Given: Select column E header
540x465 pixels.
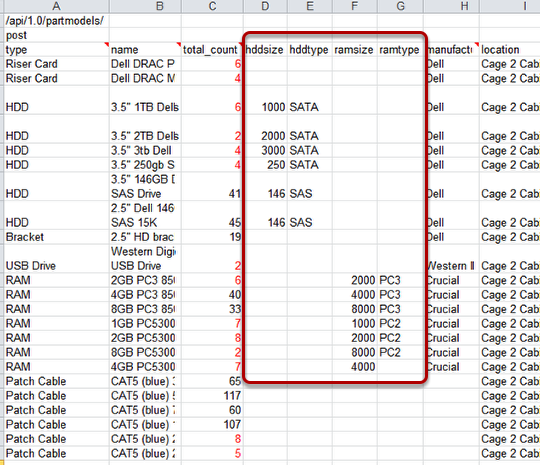Looking at the screenshot, I should pos(310,6).
